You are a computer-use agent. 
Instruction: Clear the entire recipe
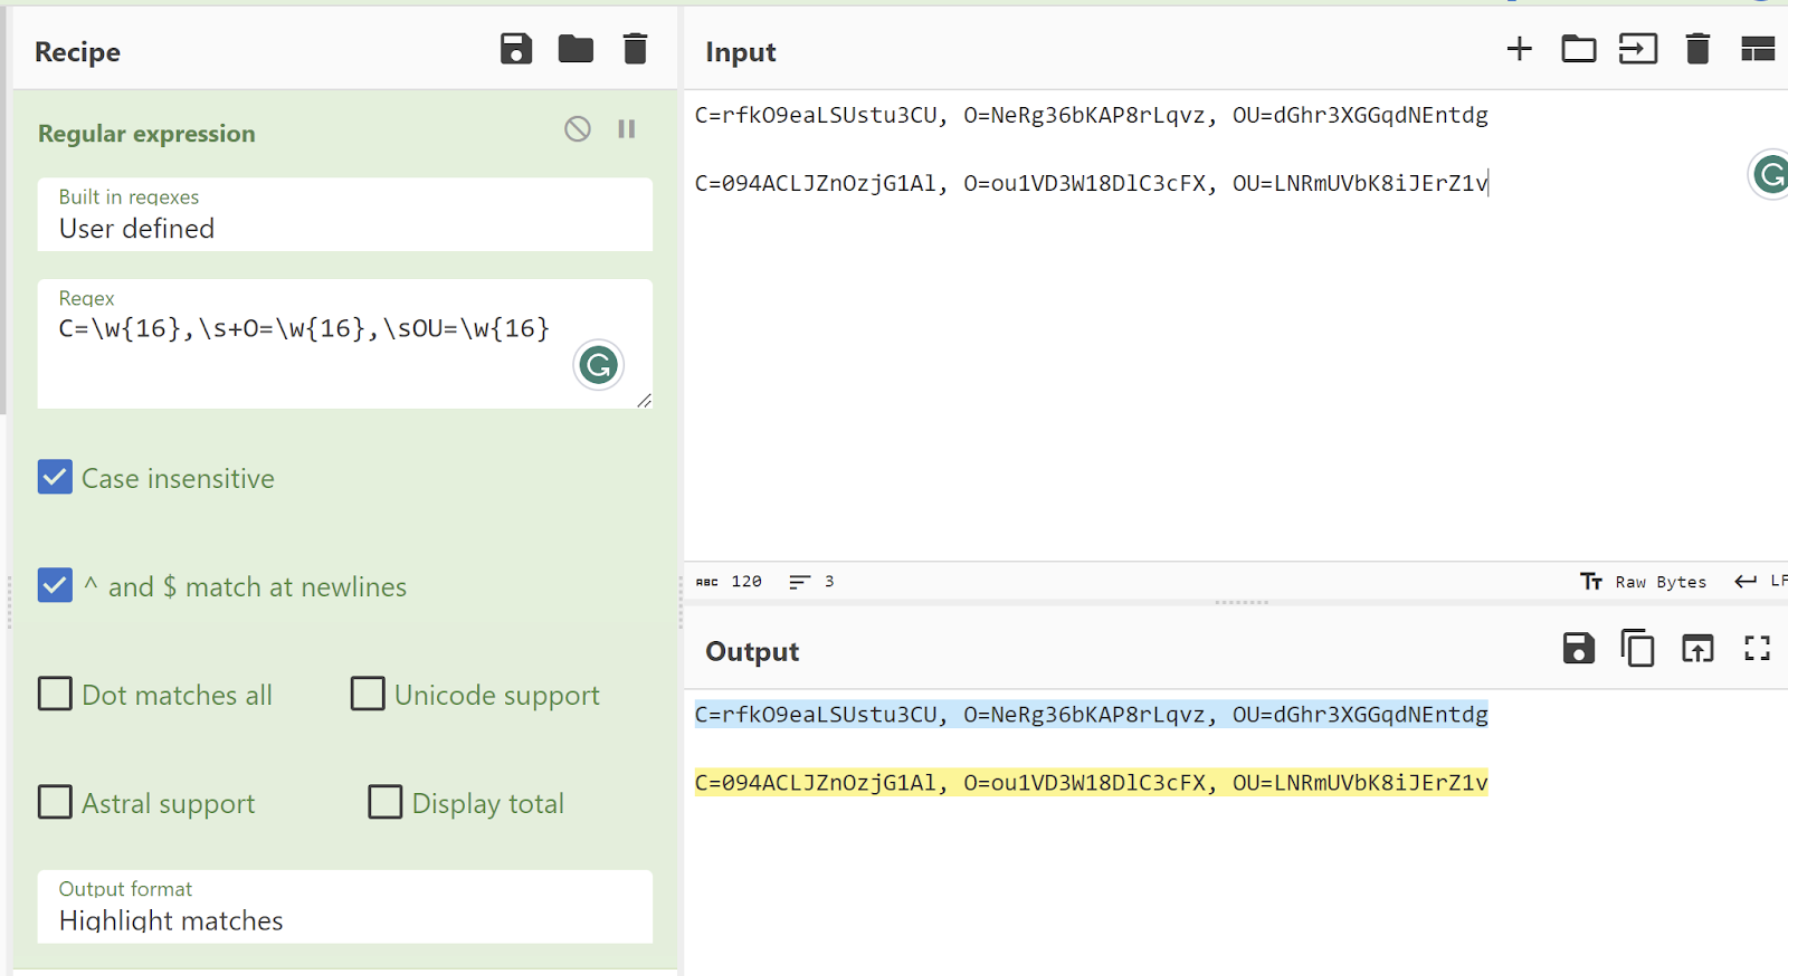pyautogui.click(x=635, y=48)
